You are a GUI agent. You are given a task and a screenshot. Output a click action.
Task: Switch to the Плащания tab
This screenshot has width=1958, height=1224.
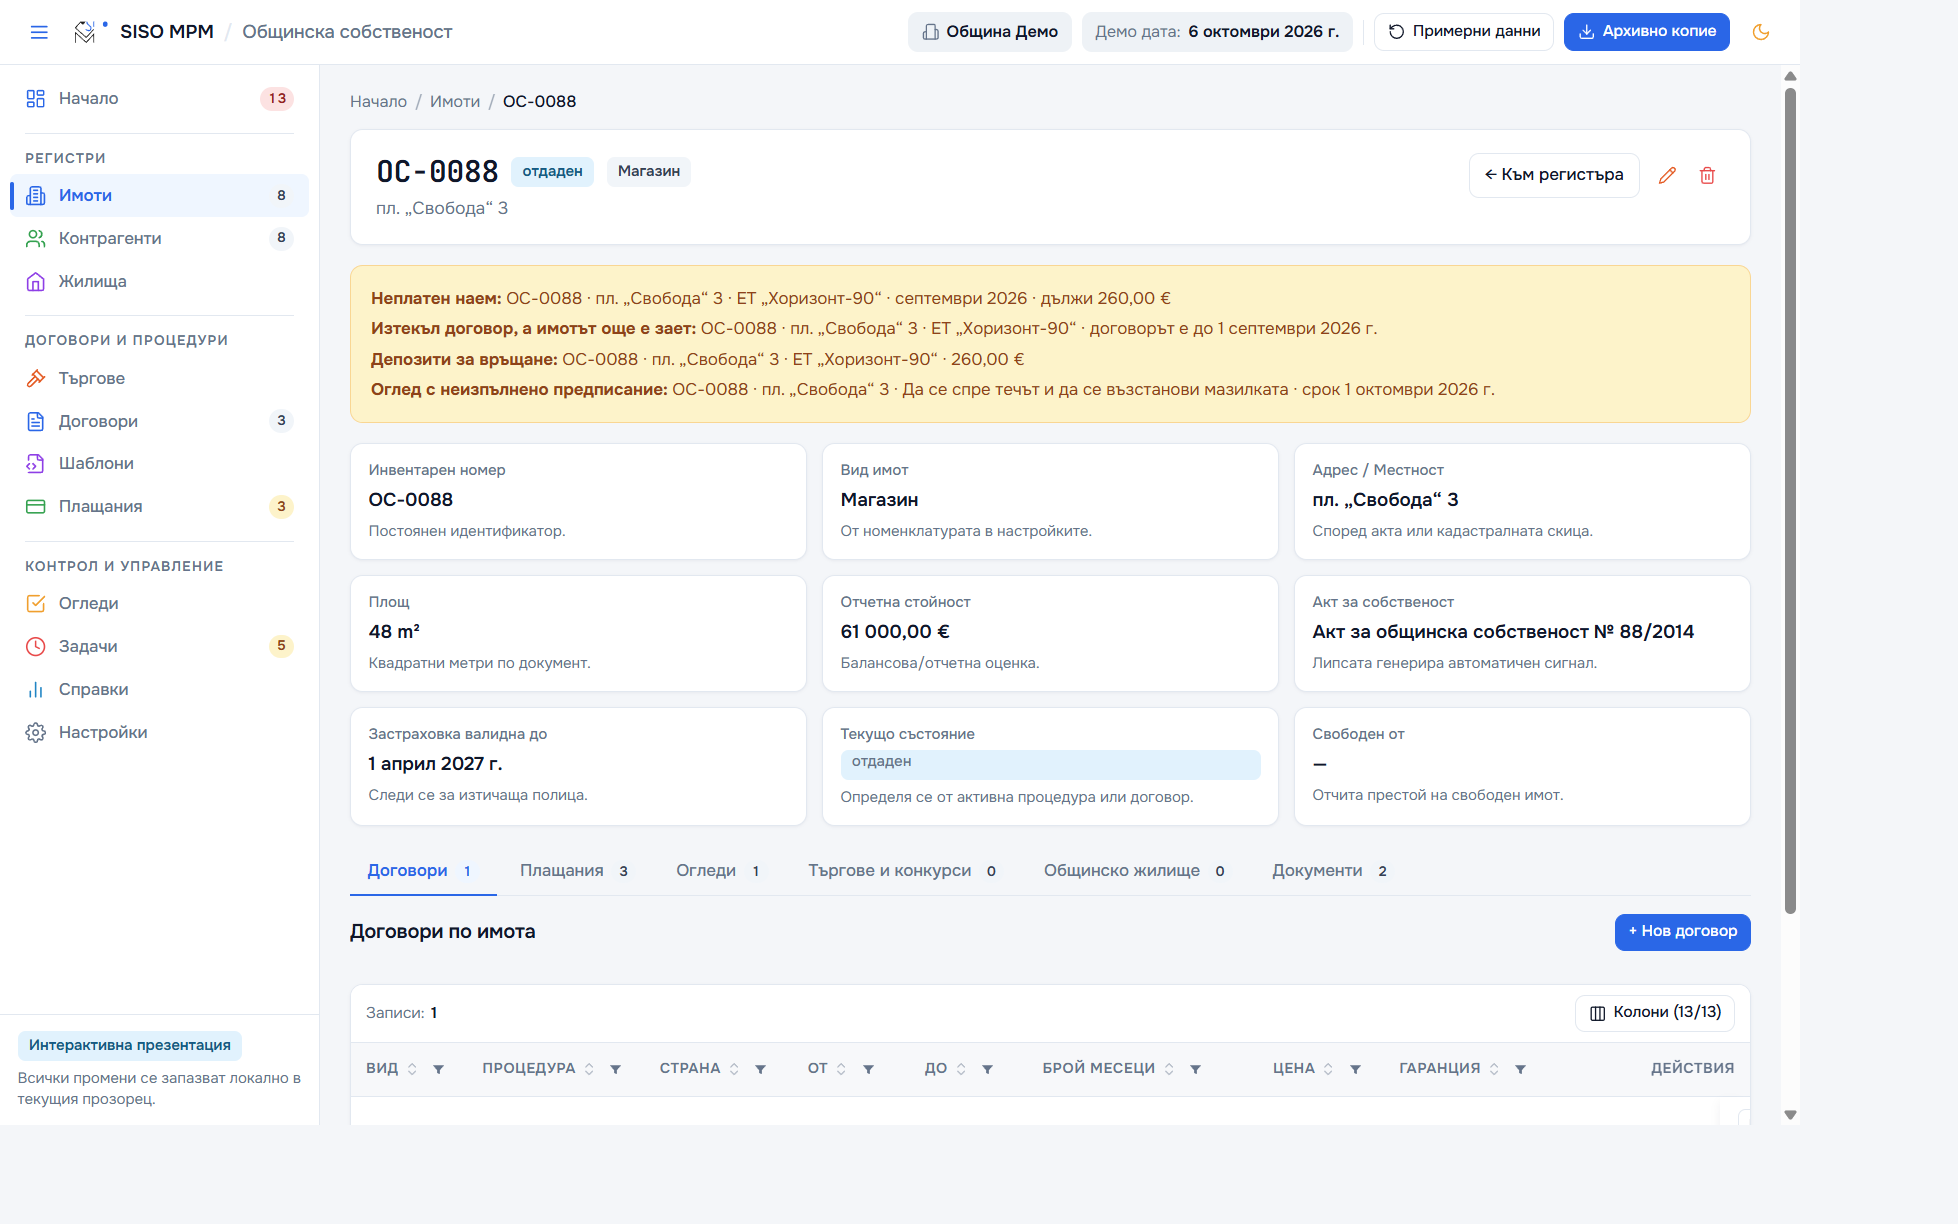pyautogui.click(x=574, y=871)
